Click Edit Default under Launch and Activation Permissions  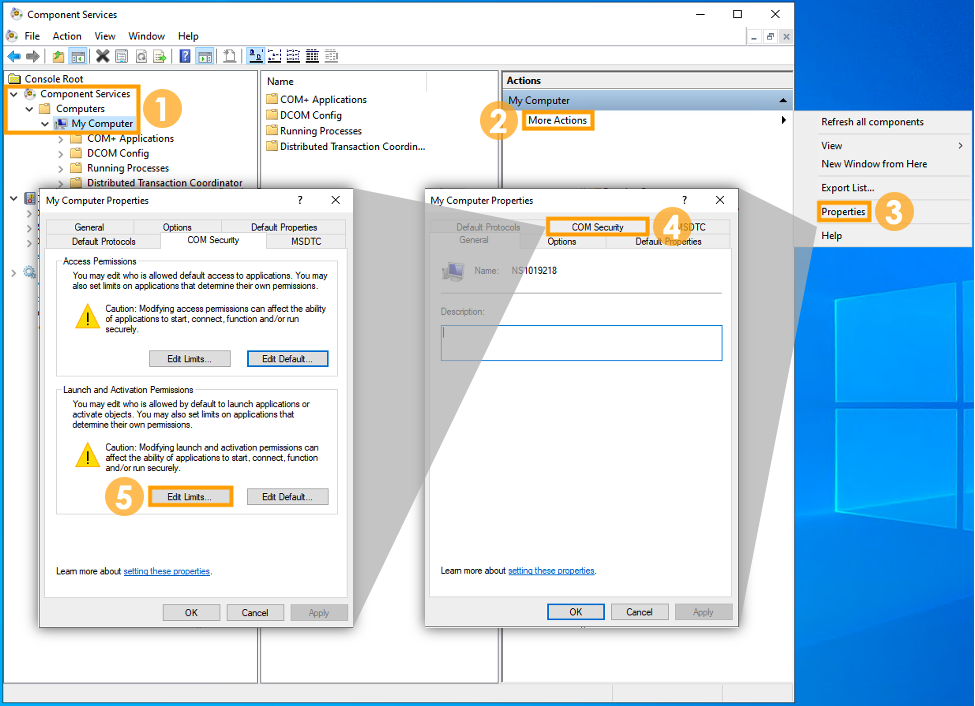tap(287, 497)
